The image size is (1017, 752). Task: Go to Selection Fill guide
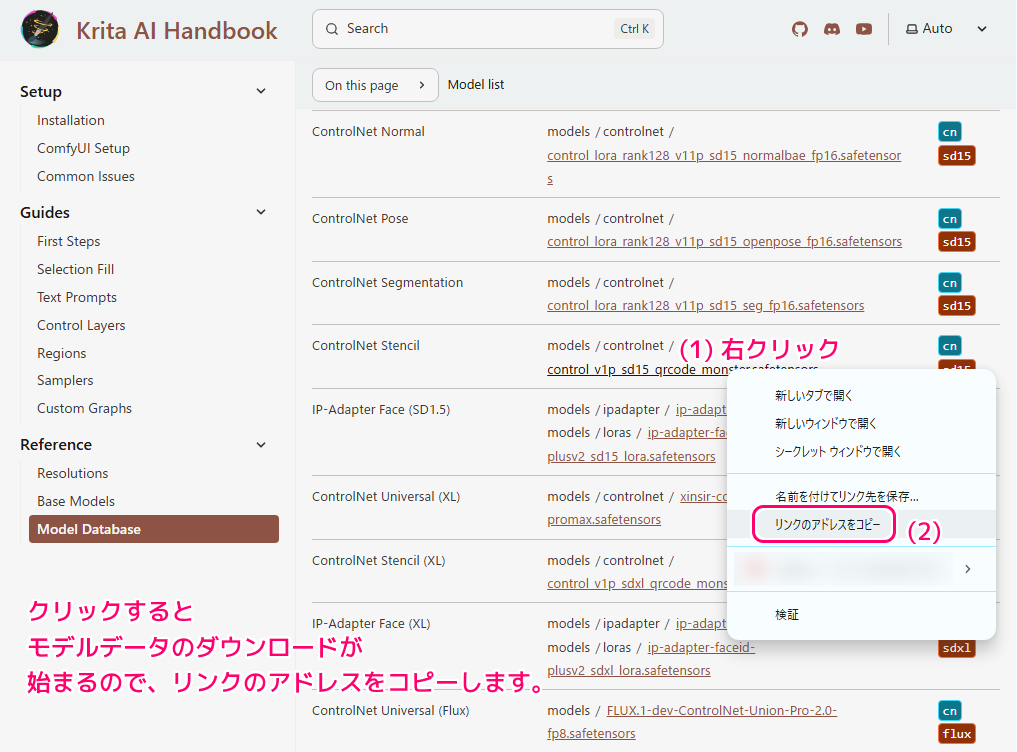tap(75, 269)
